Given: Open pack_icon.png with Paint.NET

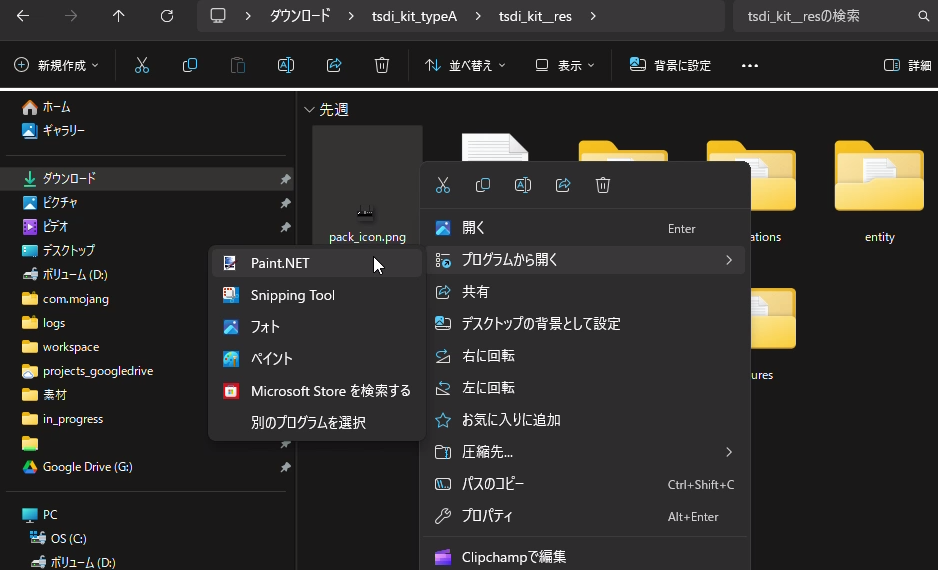Looking at the screenshot, I should pos(280,264).
